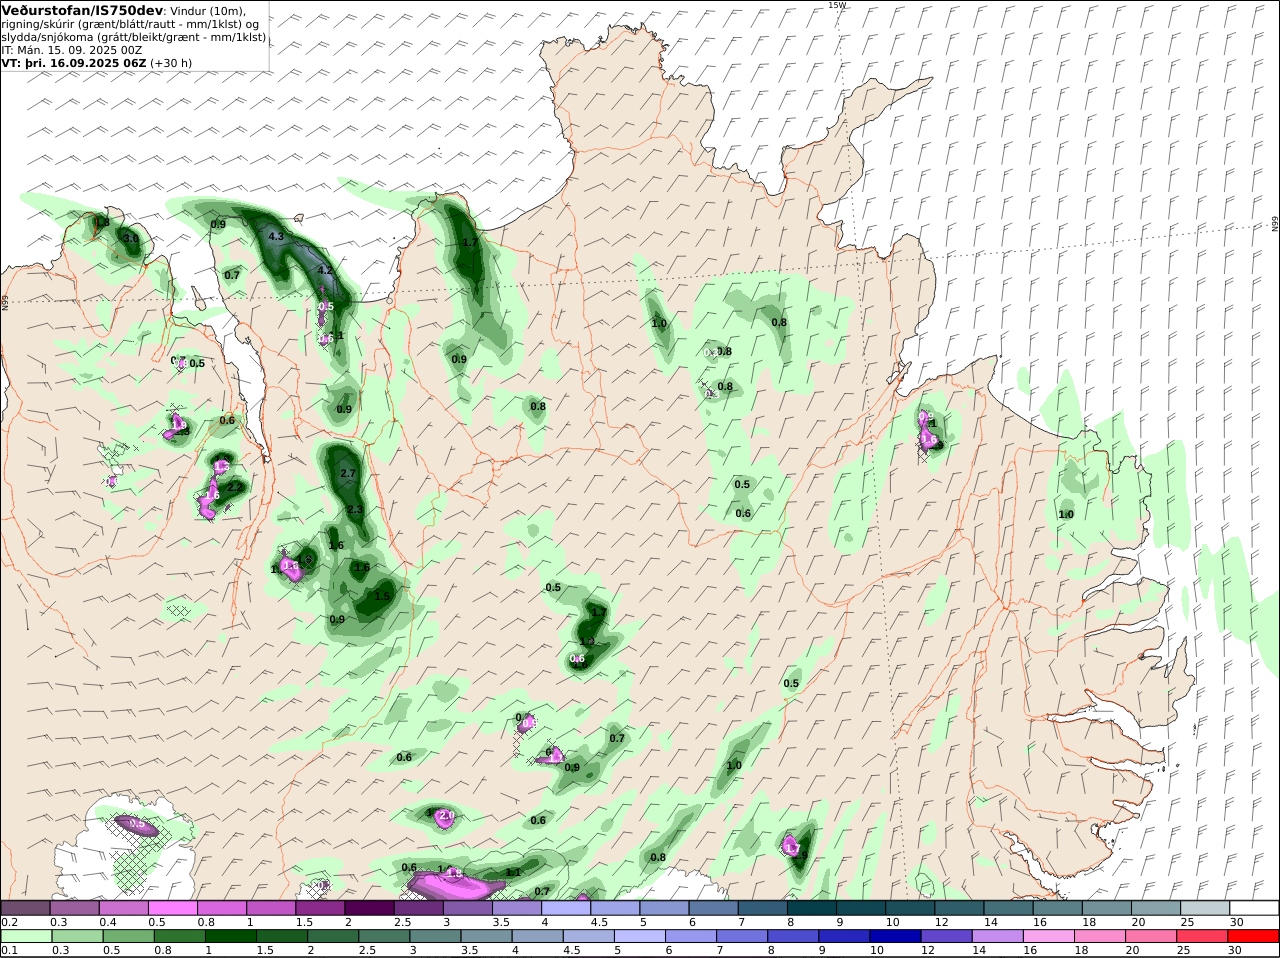Image resolution: width=1280 pixels, height=958 pixels.
Task: Click the 'Veðurstofan/IS750dev' title text
Action: (83, 10)
